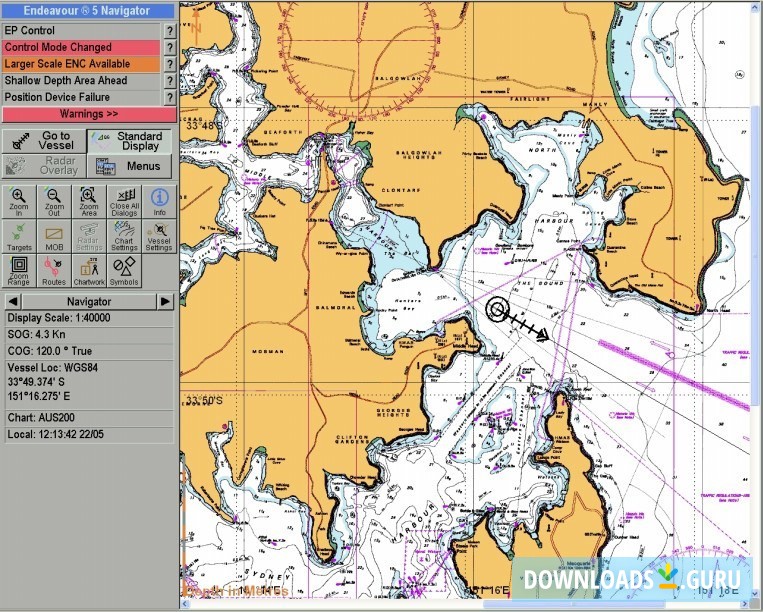Select the EP Control alert

(x=81, y=31)
